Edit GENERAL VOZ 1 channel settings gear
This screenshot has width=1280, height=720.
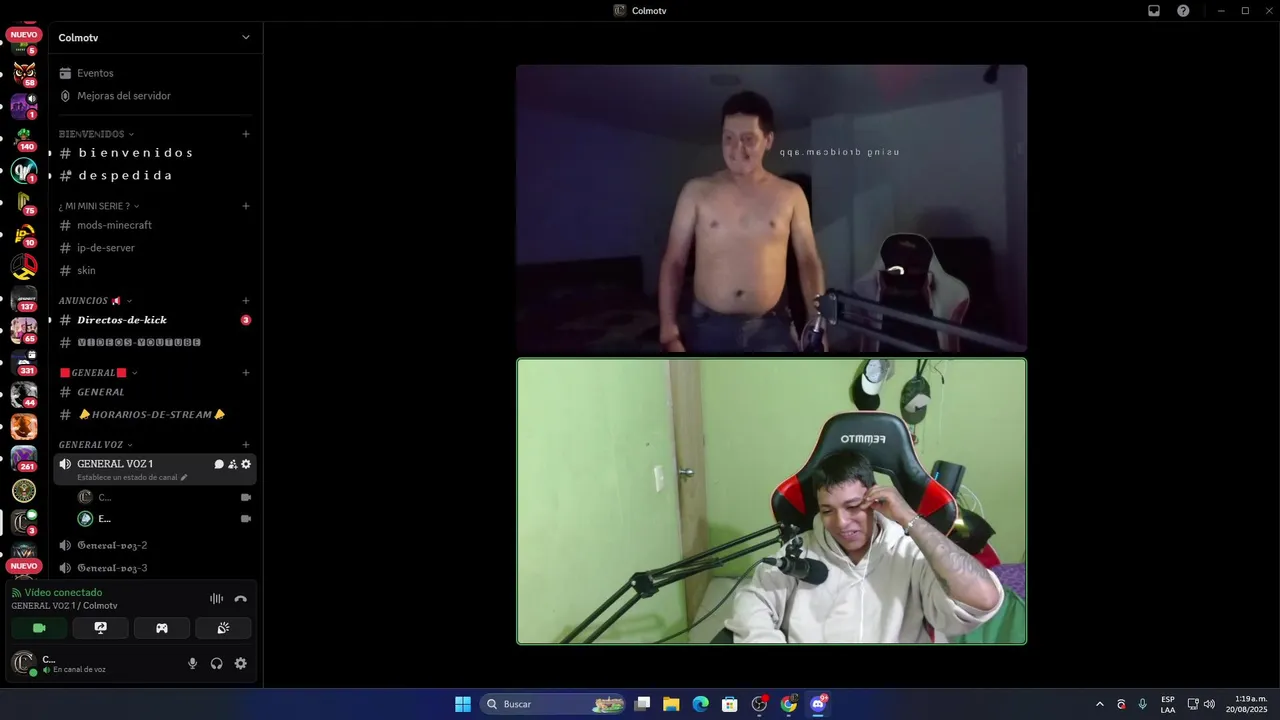tap(246, 464)
